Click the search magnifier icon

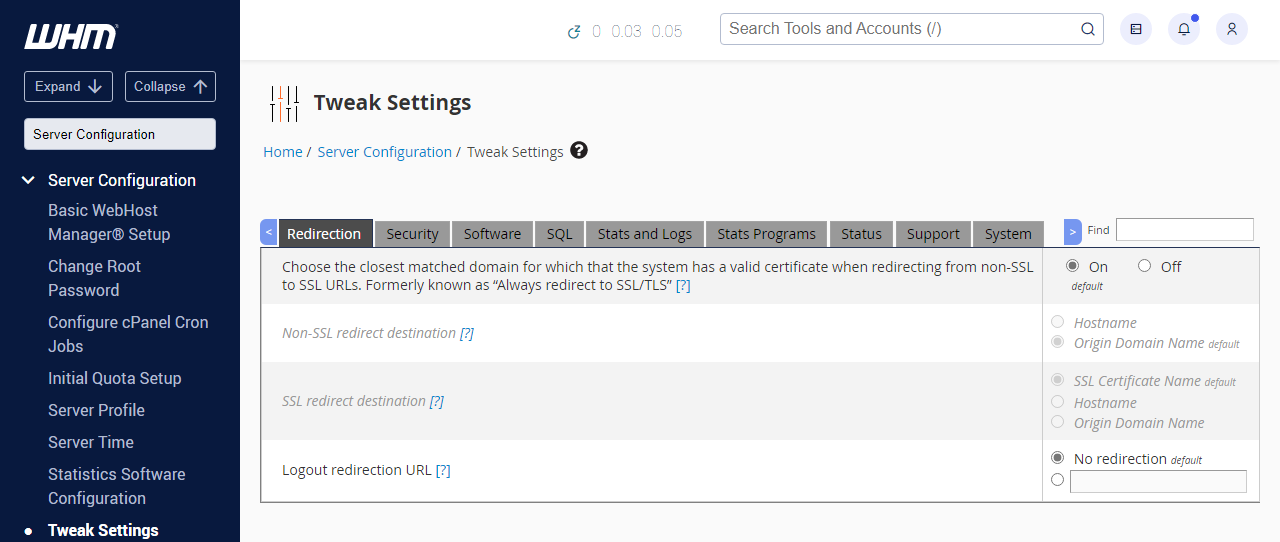pyautogui.click(x=1088, y=29)
